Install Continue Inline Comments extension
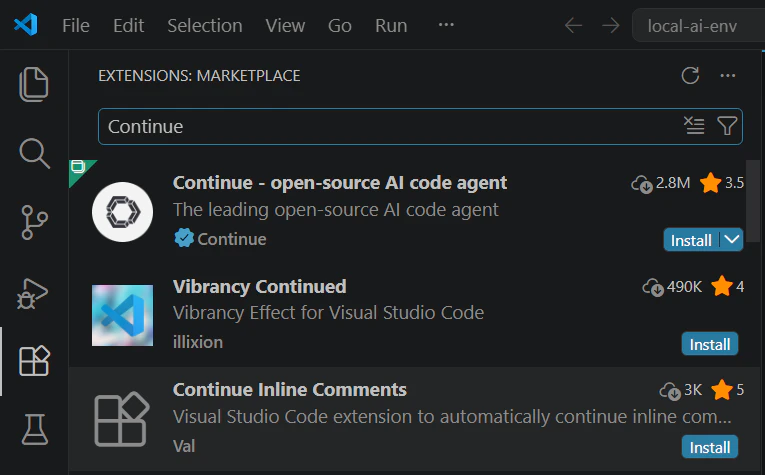 coord(709,447)
